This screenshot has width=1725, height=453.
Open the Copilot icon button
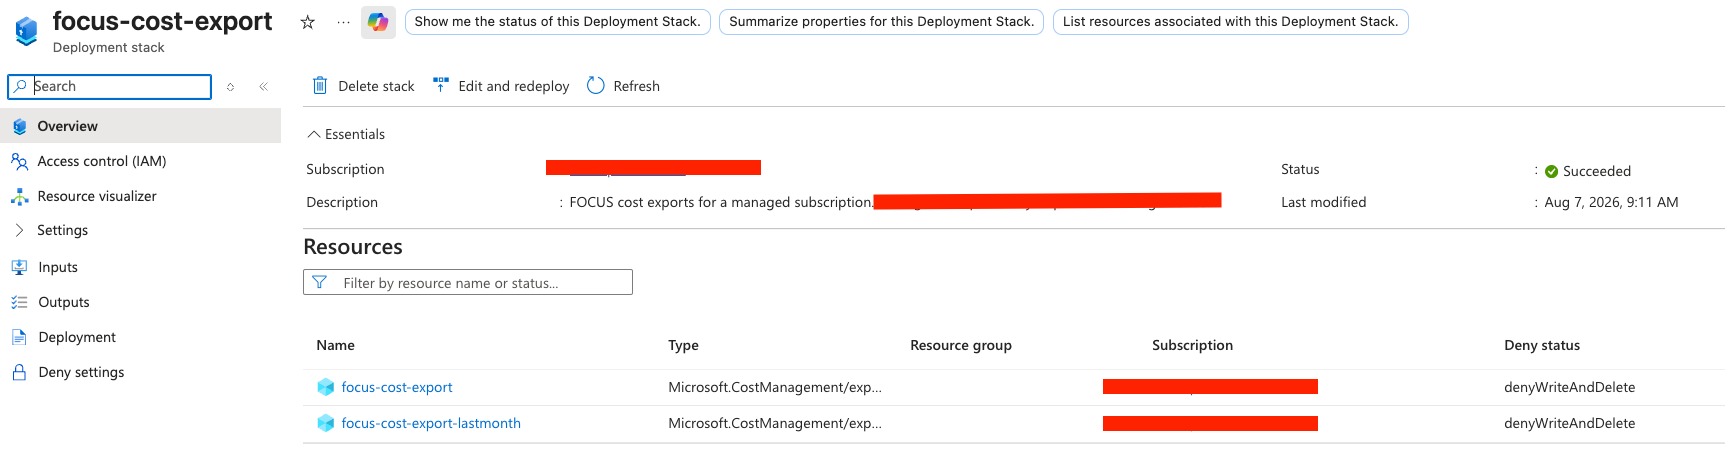tap(378, 22)
